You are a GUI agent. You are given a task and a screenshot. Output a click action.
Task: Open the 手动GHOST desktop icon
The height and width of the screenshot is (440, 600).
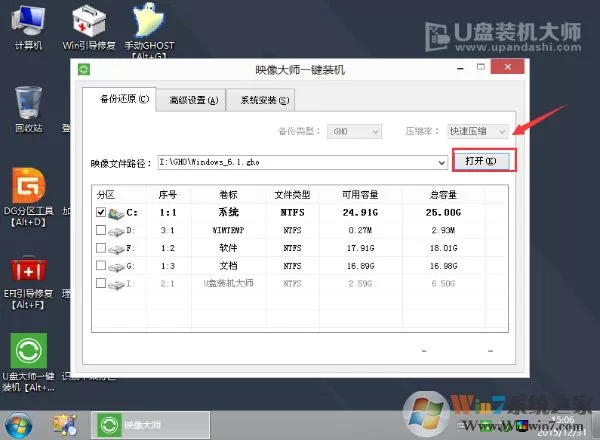coord(149,30)
